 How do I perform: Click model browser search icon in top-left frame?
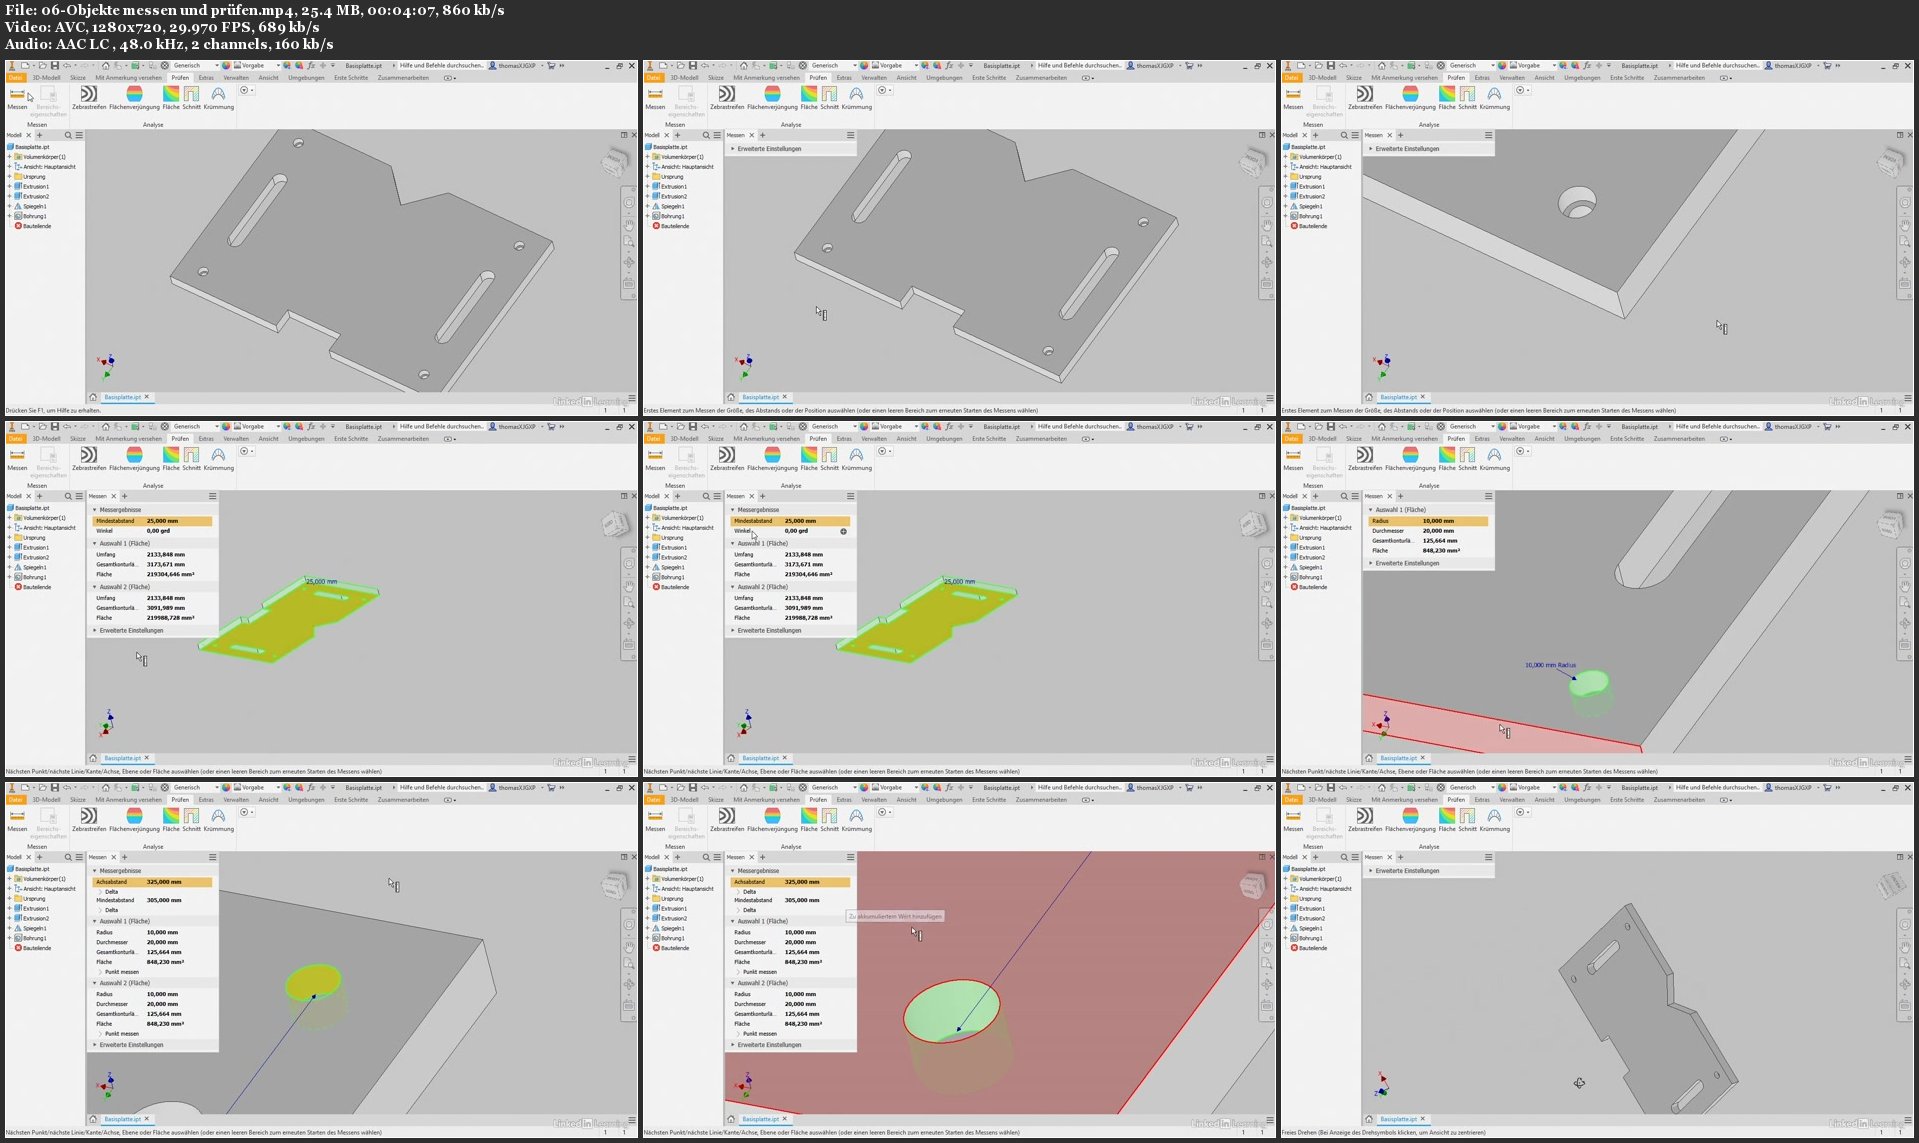pos(68,135)
